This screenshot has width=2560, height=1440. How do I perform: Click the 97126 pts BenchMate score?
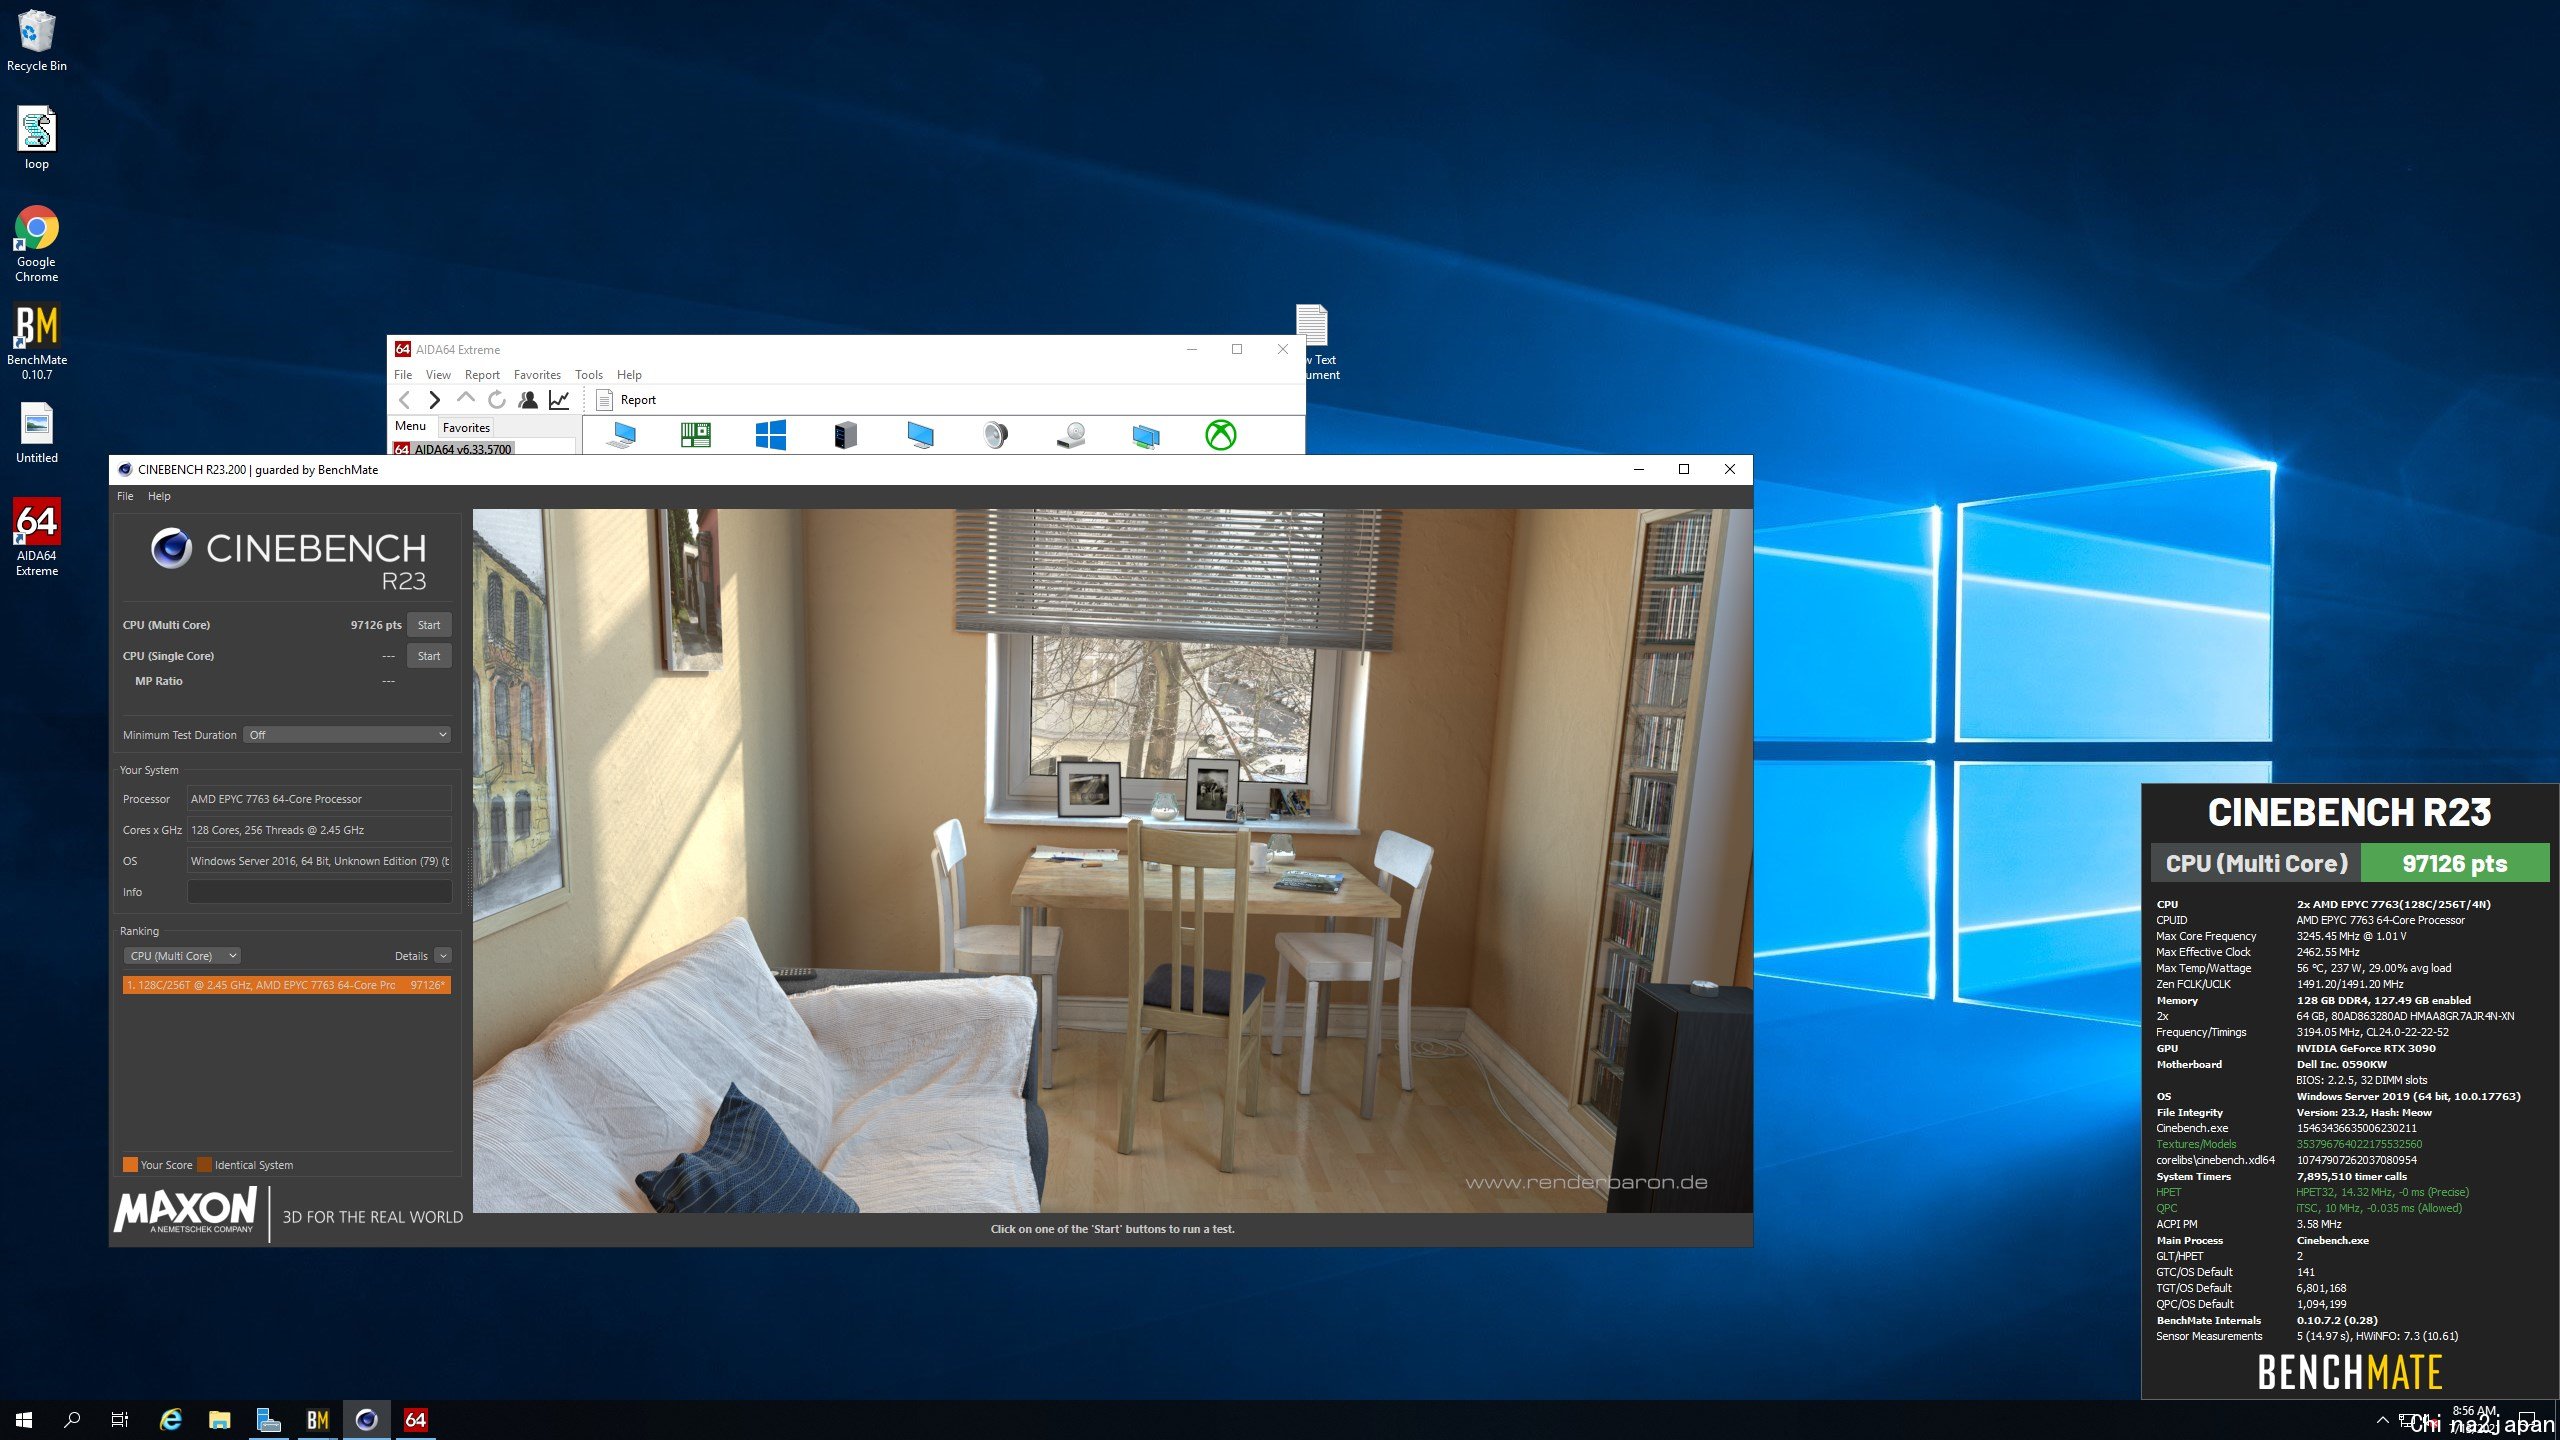pyautogui.click(x=2454, y=864)
